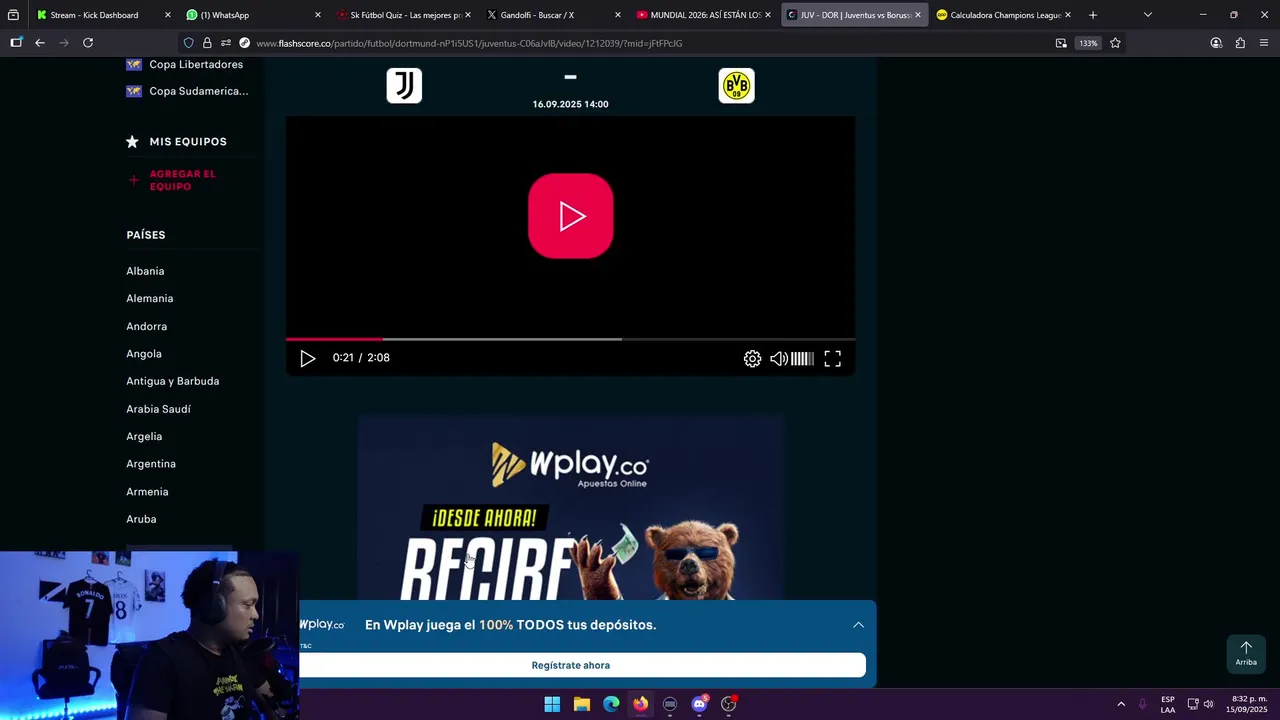This screenshot has width=1280, height=720.
Task: Open OBS Studio from taskbar
Action: pos(729,704)
